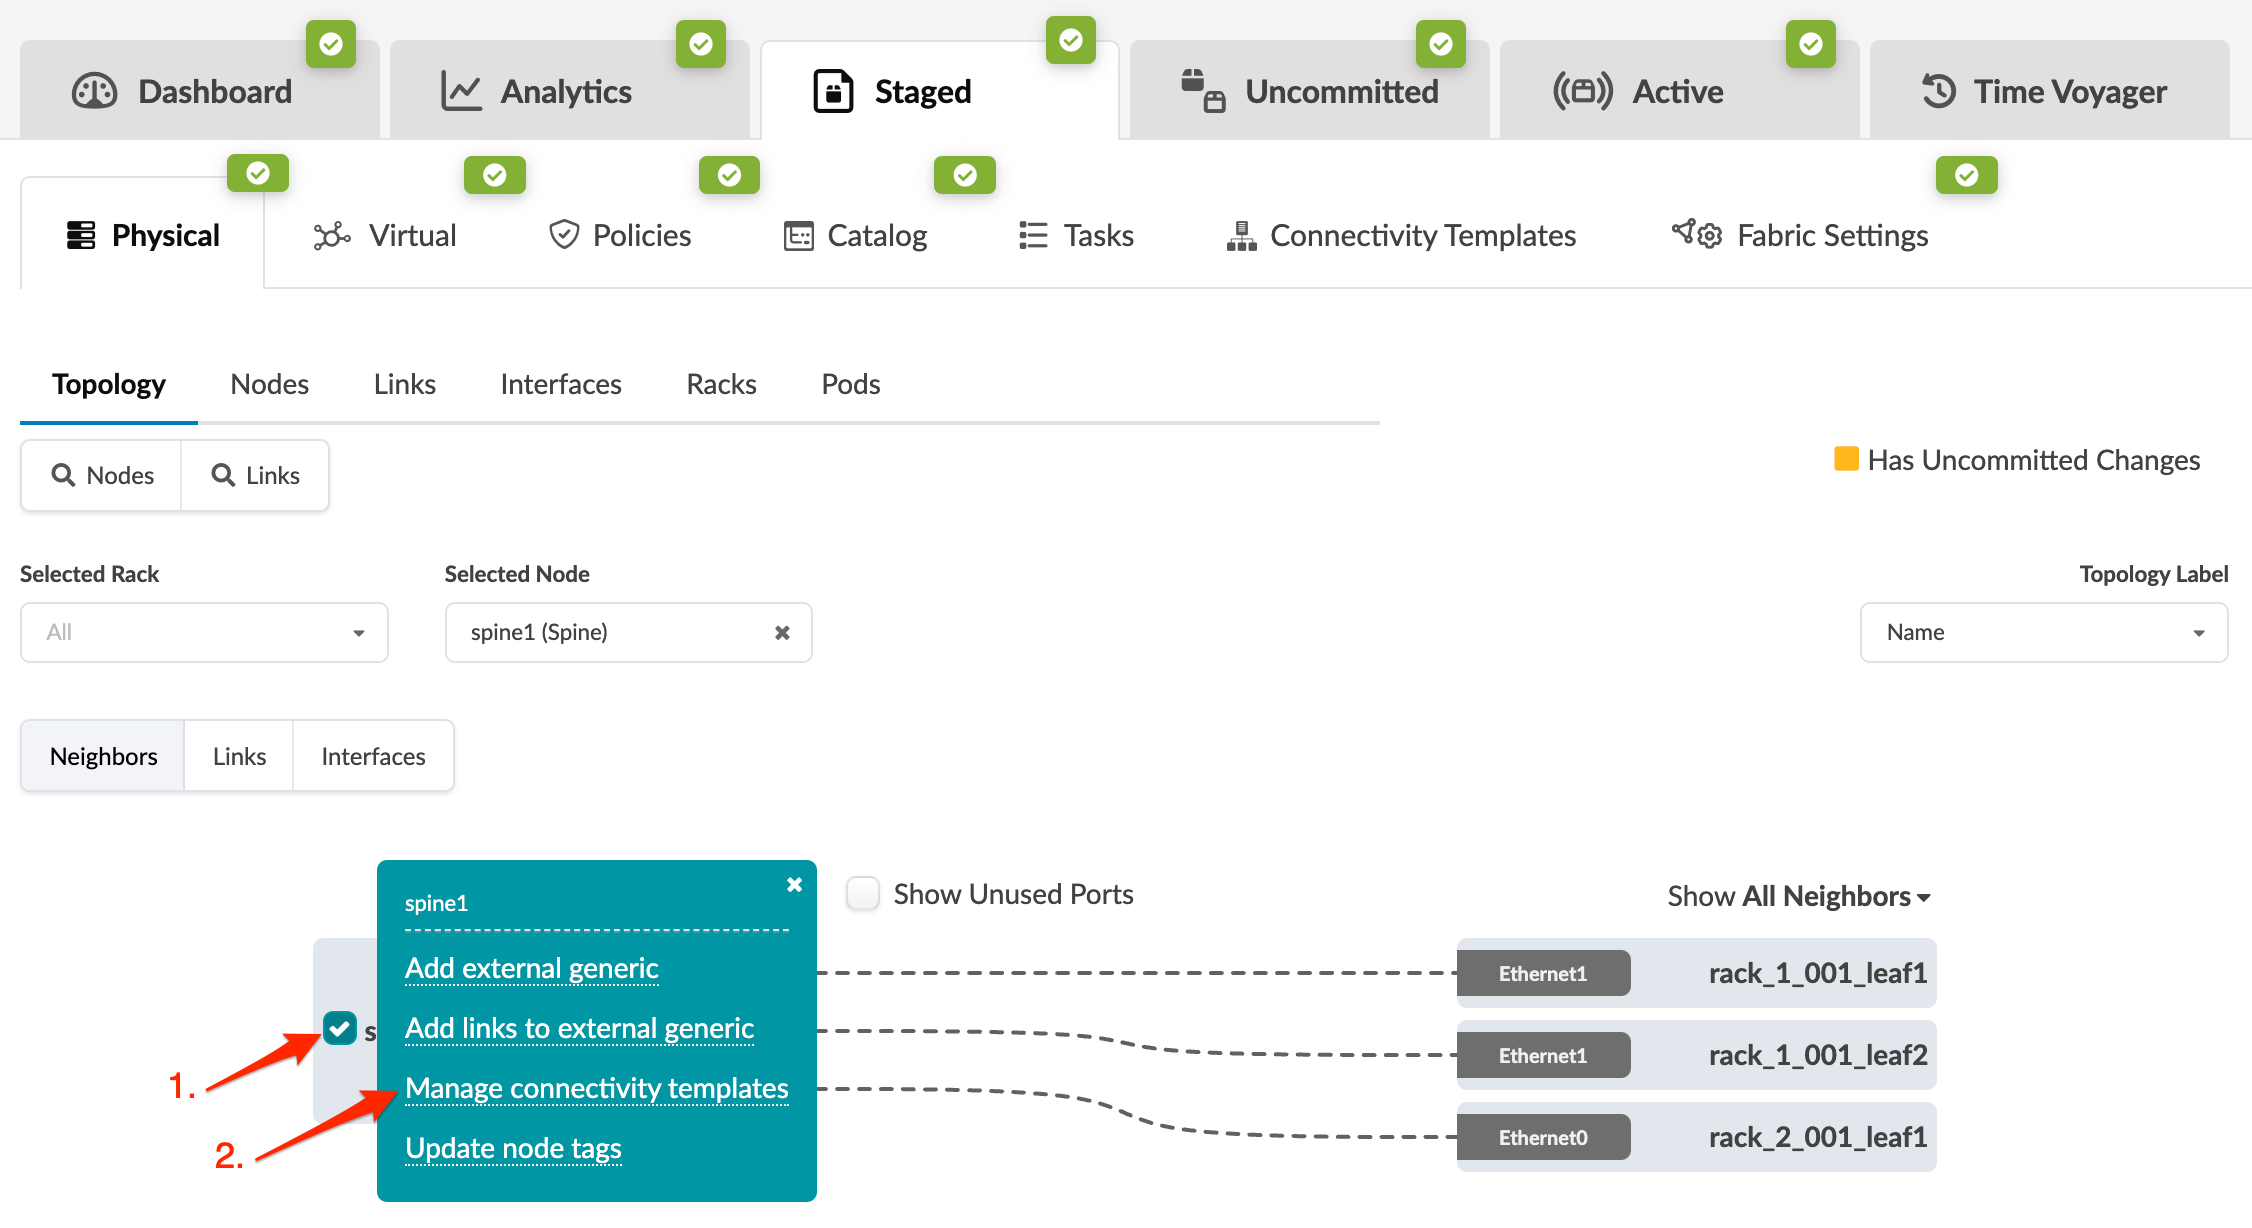Click Add external generic link
The height and width of the screenshot is (1228, 2252).
coord(531,968)
